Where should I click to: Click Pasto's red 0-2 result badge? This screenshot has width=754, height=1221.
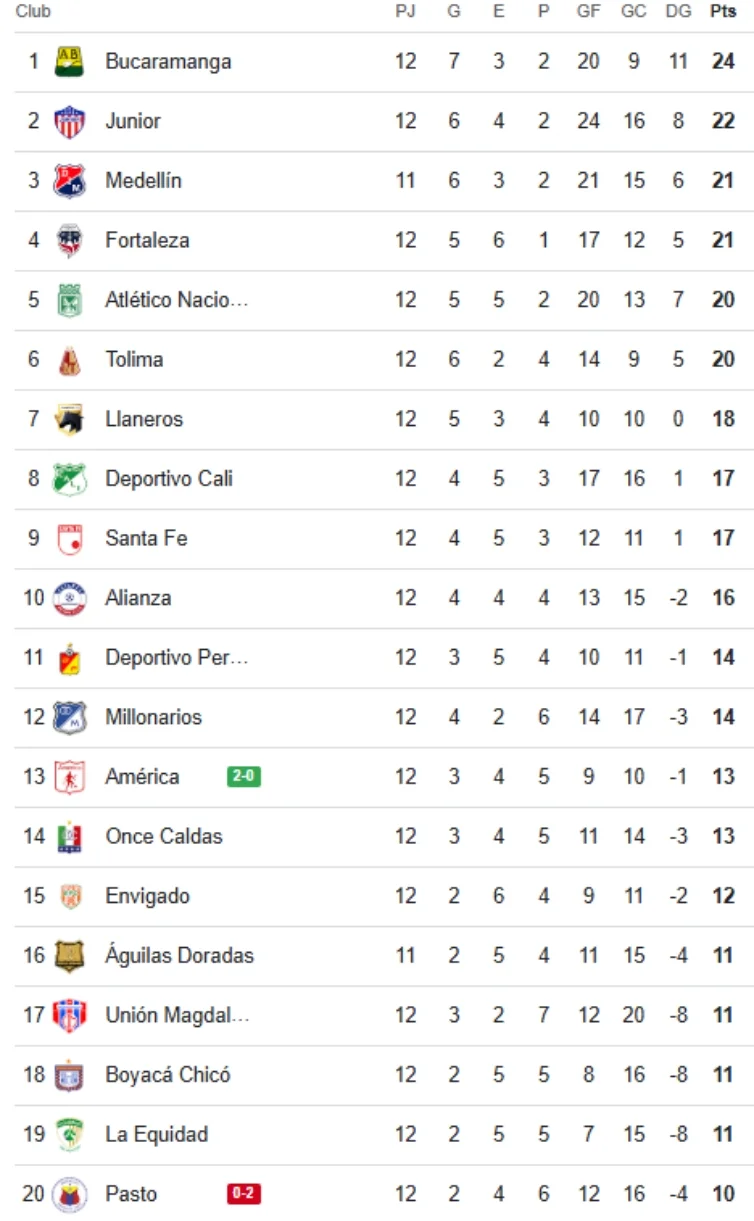pos(244,1193)
